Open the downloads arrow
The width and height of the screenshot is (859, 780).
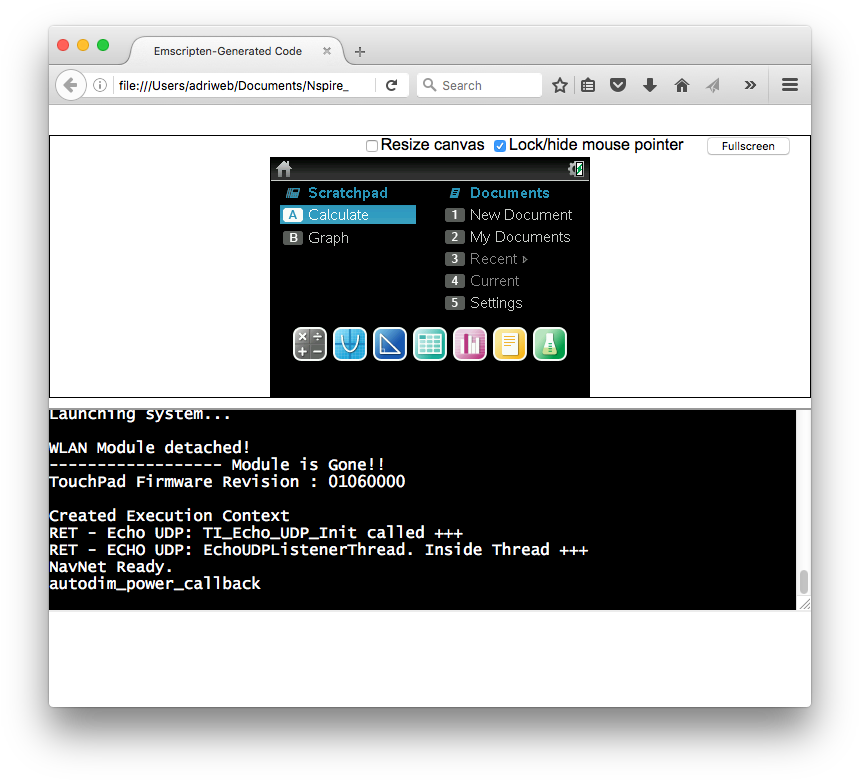pos(650,85)
